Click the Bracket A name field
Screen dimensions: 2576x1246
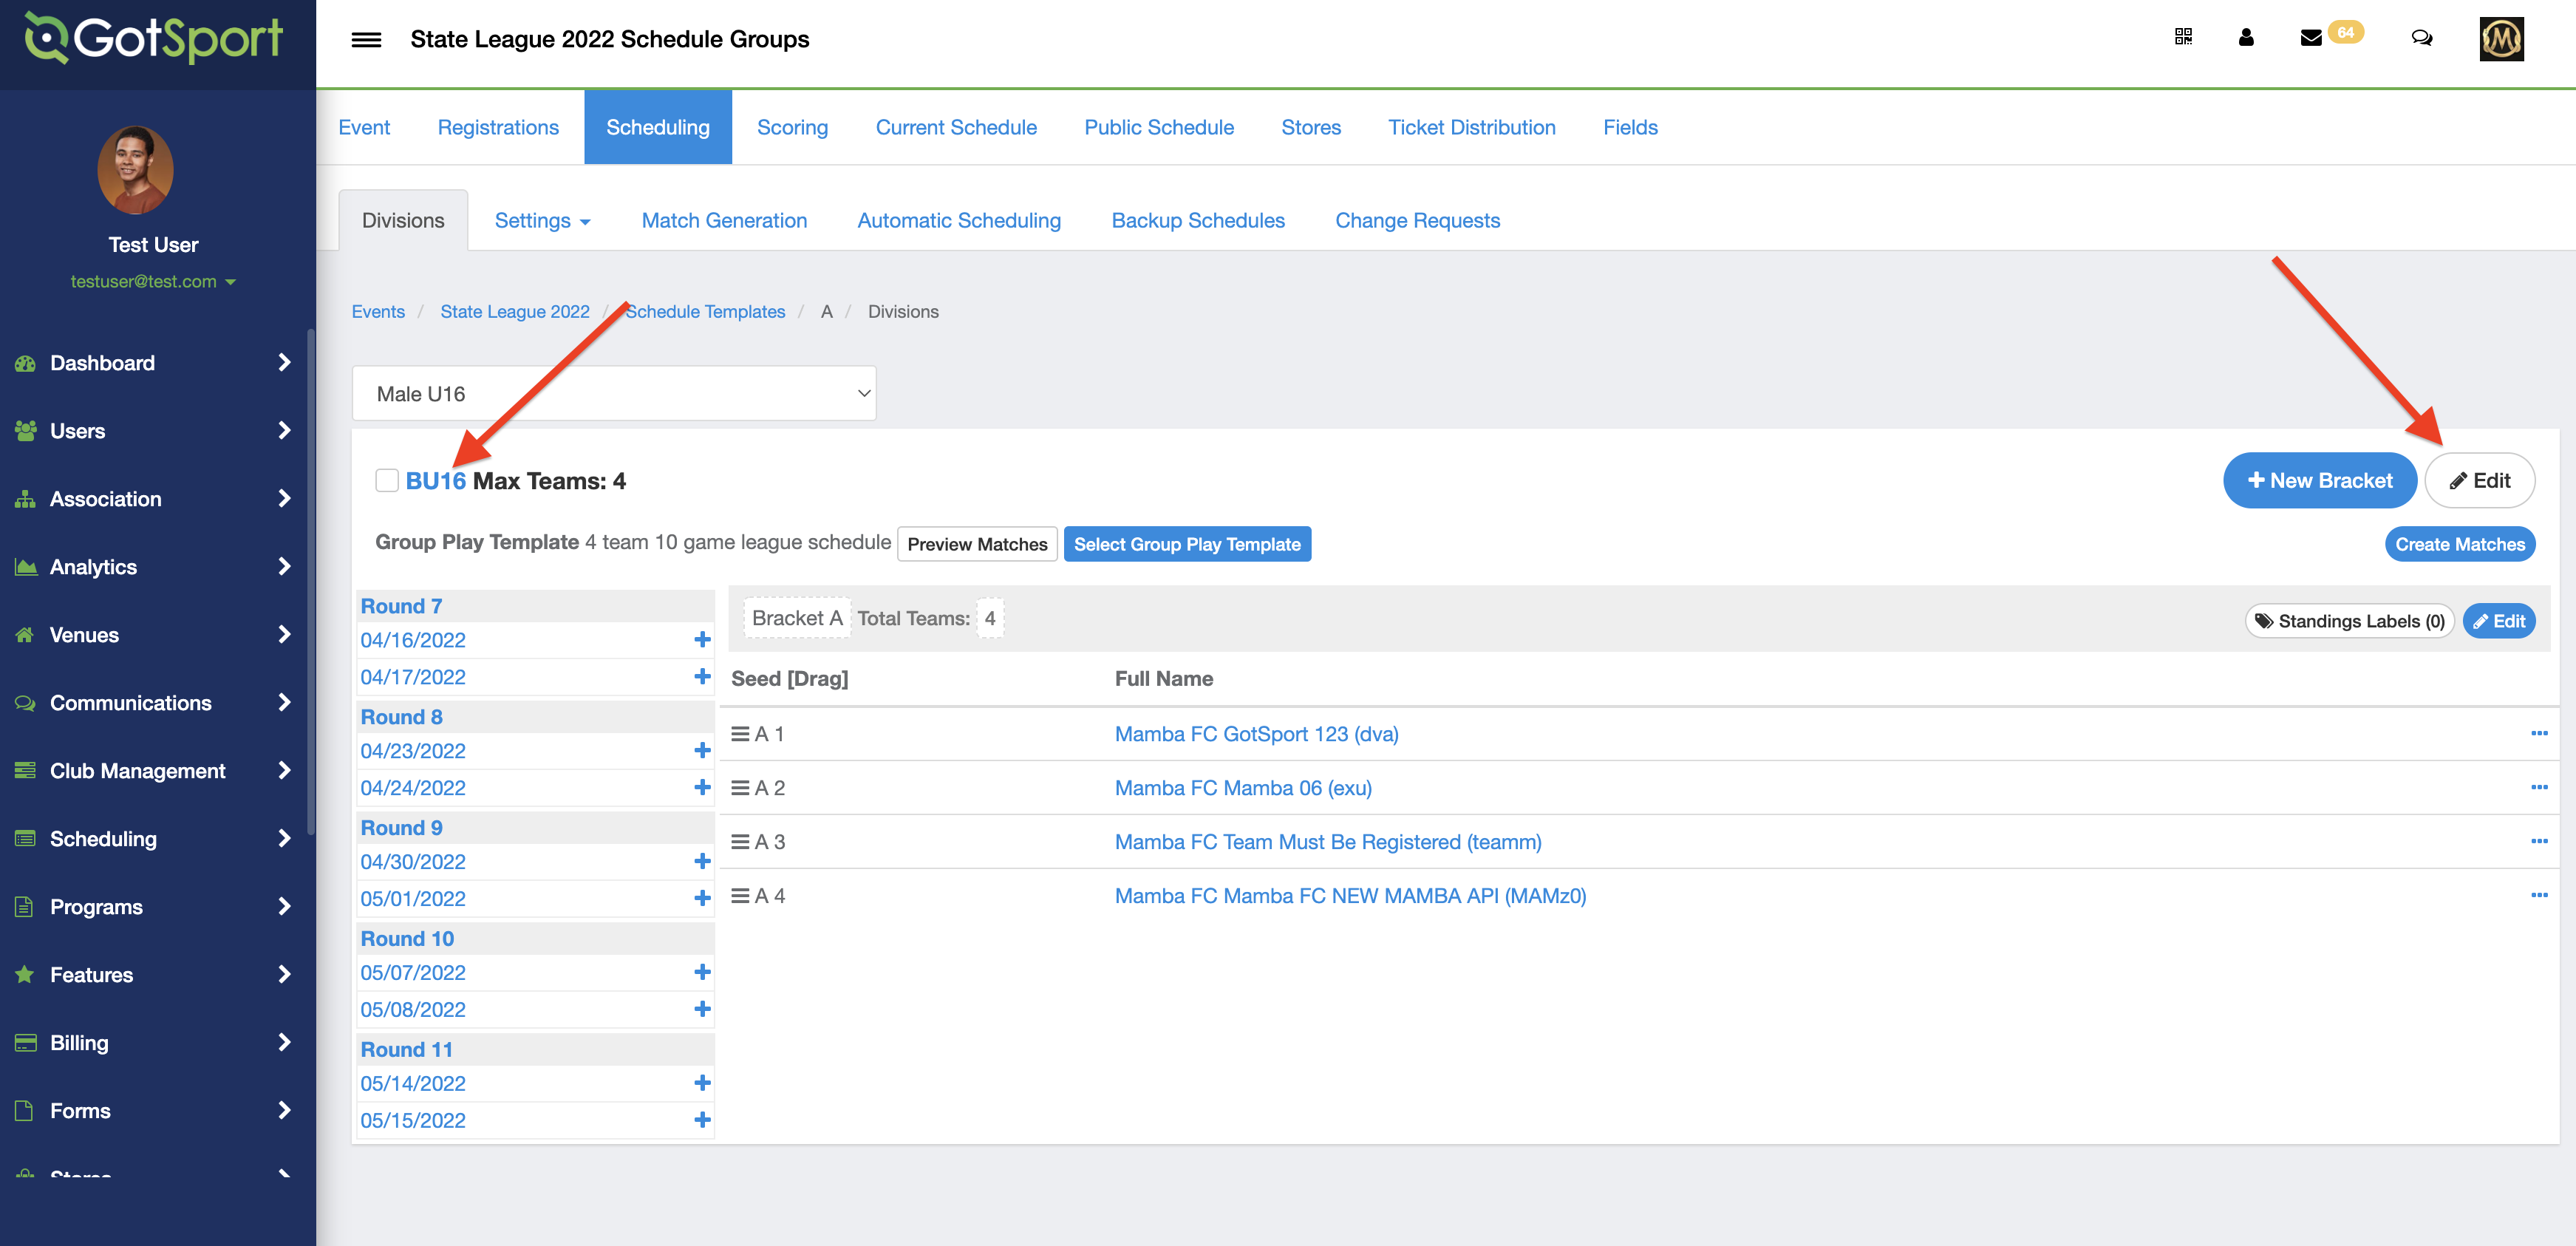[x=796, y=618]
